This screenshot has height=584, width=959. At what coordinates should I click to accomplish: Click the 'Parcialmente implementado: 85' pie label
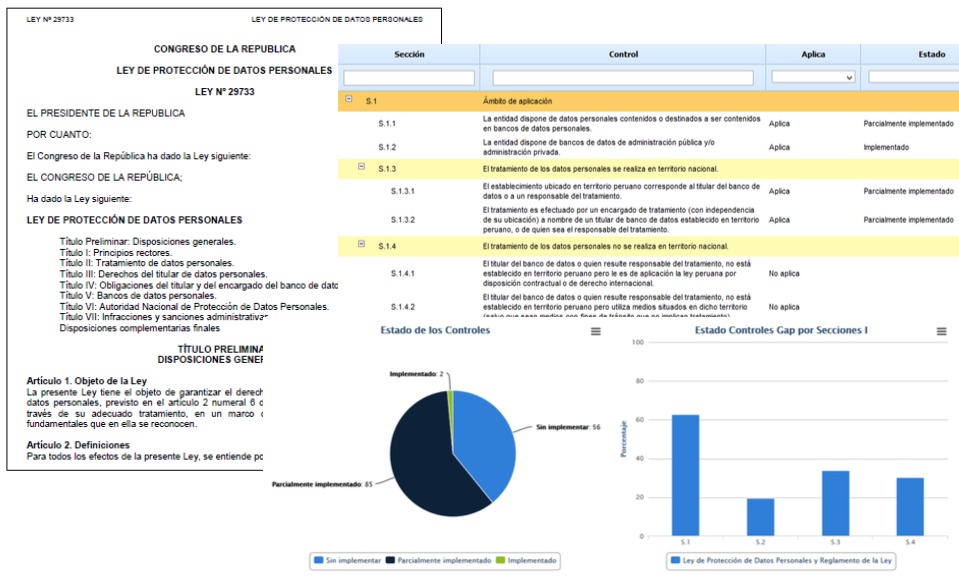point(322,484)
